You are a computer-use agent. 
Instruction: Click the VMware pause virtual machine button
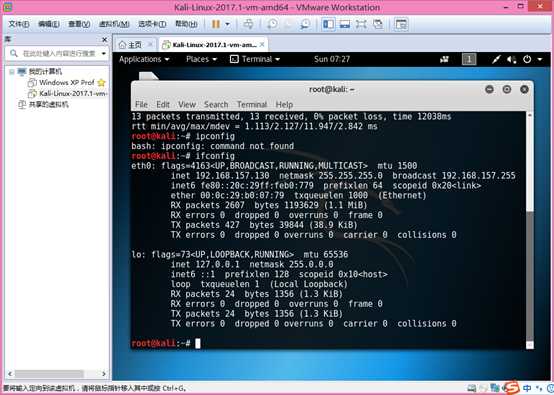[x=216, y=24]
